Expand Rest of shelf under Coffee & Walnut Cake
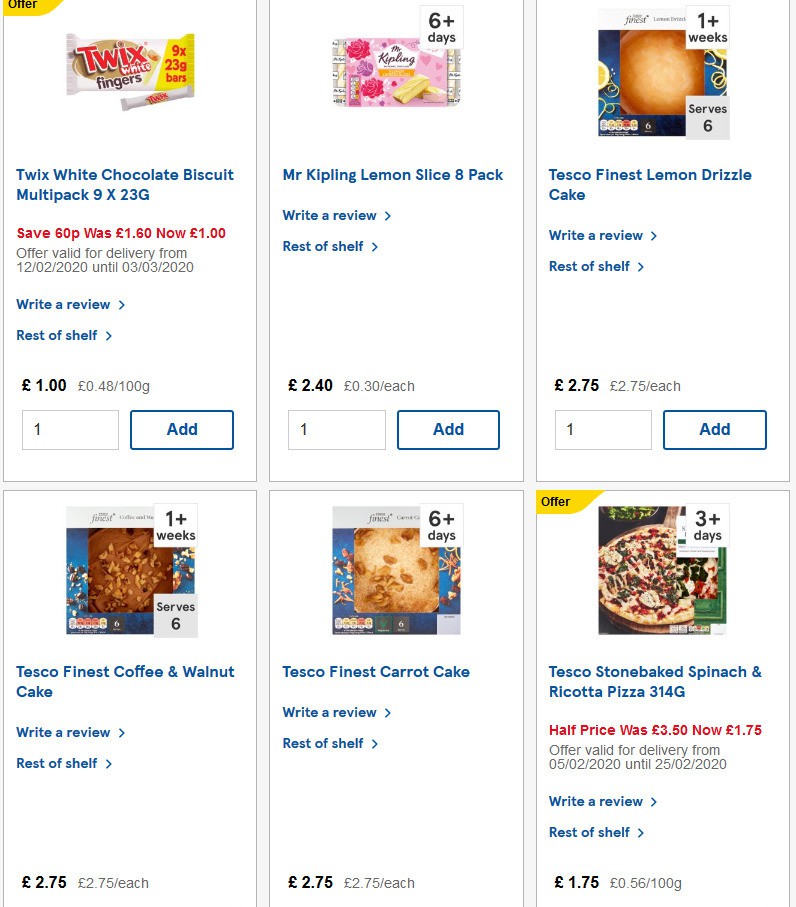The image size is (796, 907). coord(57,763)
